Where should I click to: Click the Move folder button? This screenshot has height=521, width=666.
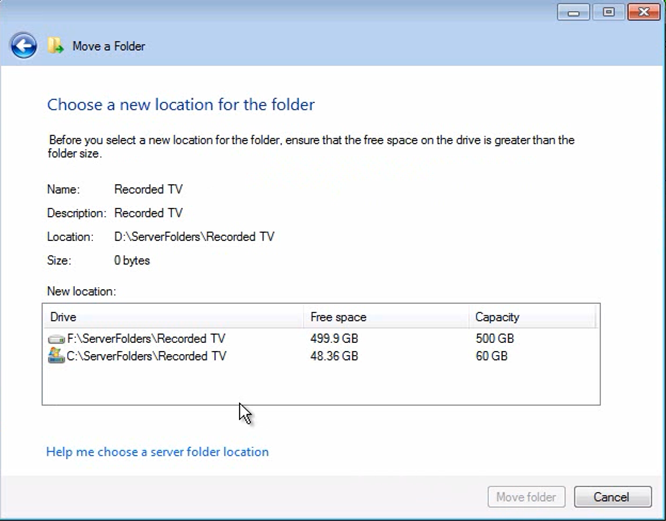526,497
